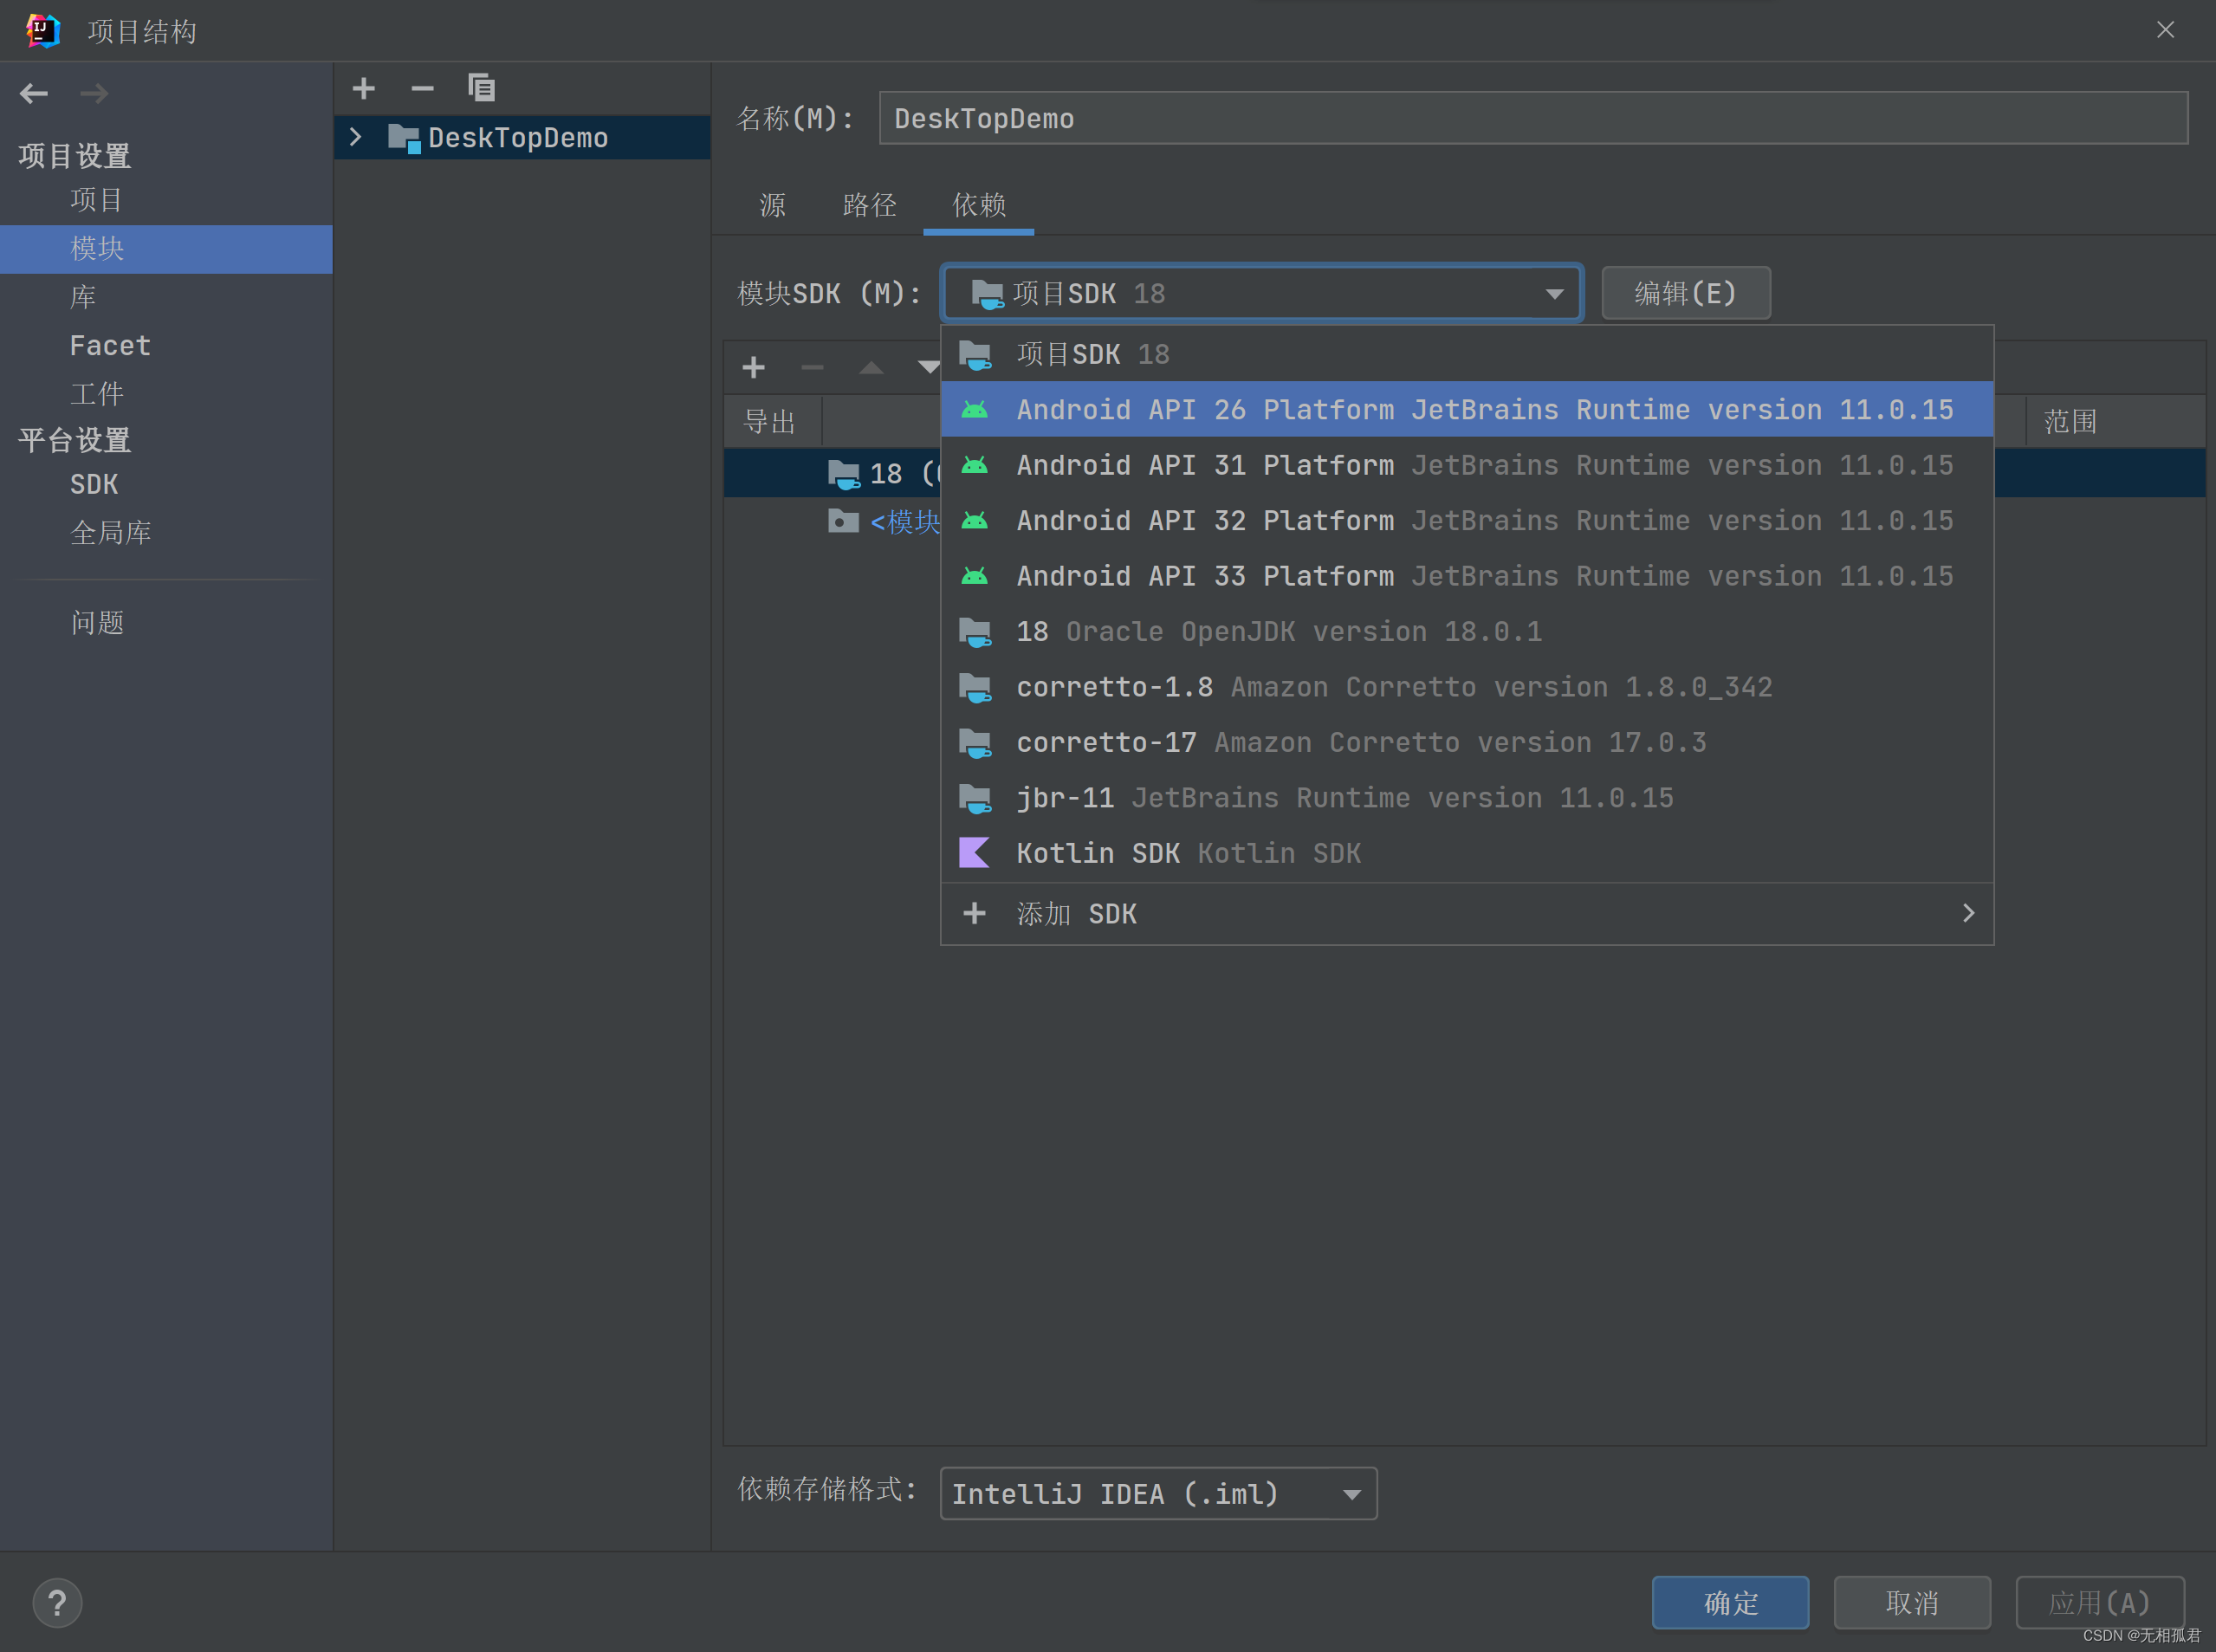
Task: Click the module name input field
Action: 1533,118
